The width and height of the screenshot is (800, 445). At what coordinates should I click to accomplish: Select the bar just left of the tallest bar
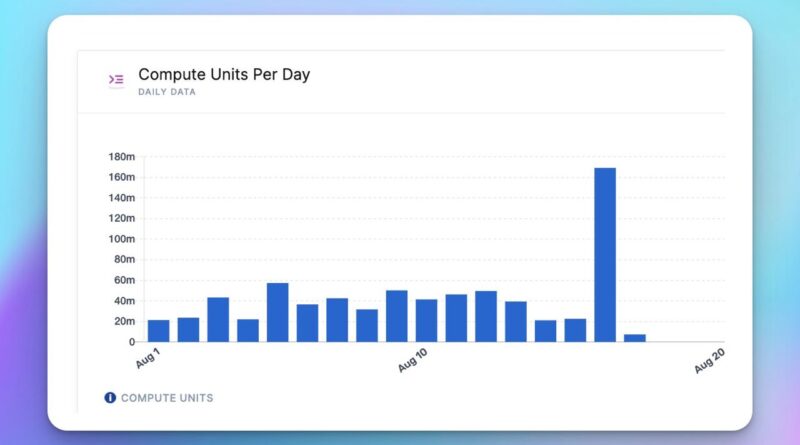575,331
